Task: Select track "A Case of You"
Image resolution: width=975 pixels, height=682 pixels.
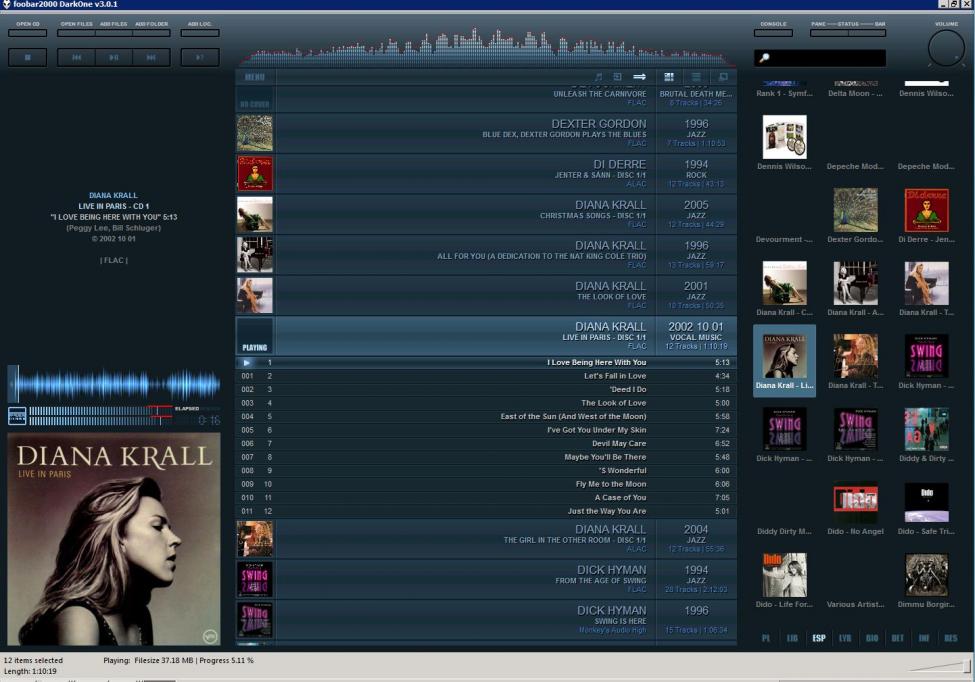Action: click(x=486, y=498)
